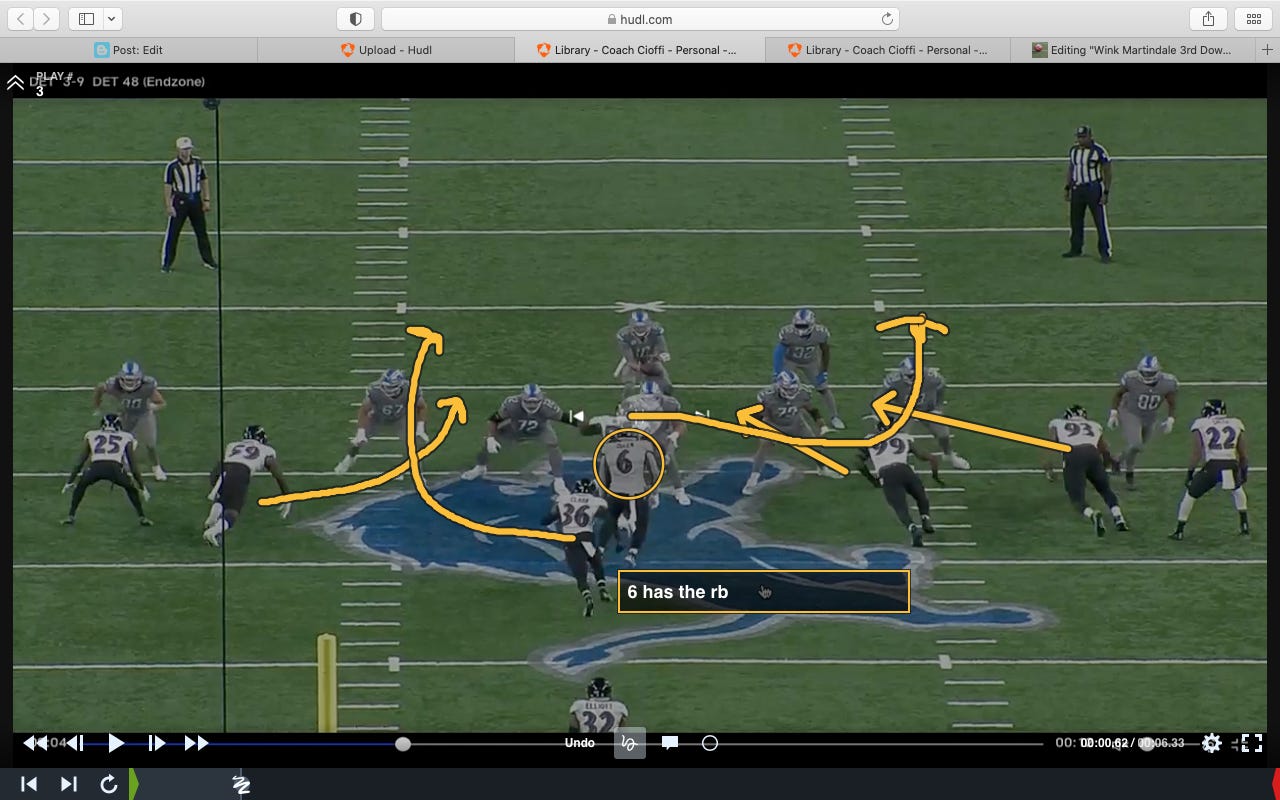1280x800 pixels.
Task: Switch to the Editing Wink Martindale tab
Action: 1132,49
